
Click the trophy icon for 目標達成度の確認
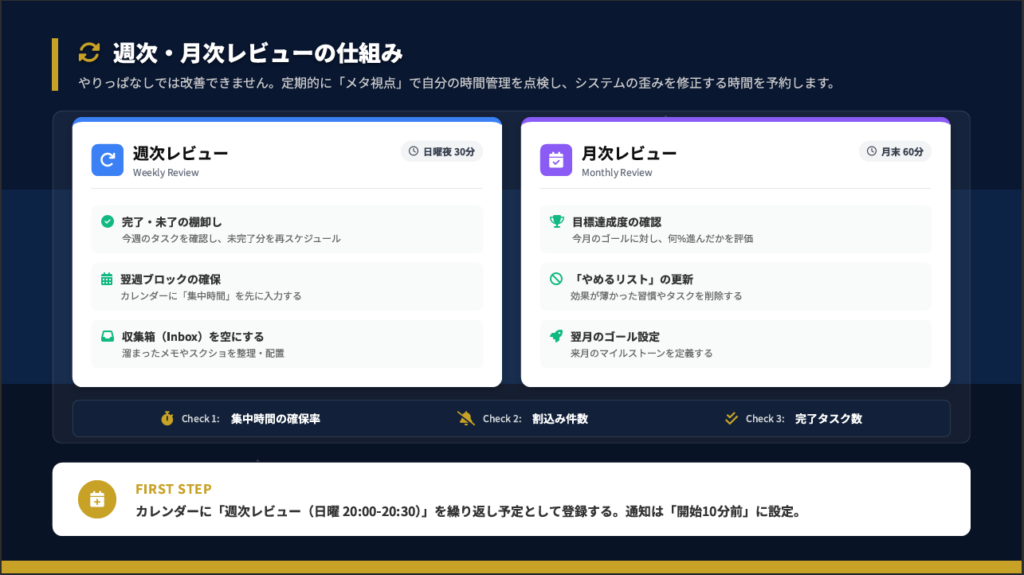[556, 221]
